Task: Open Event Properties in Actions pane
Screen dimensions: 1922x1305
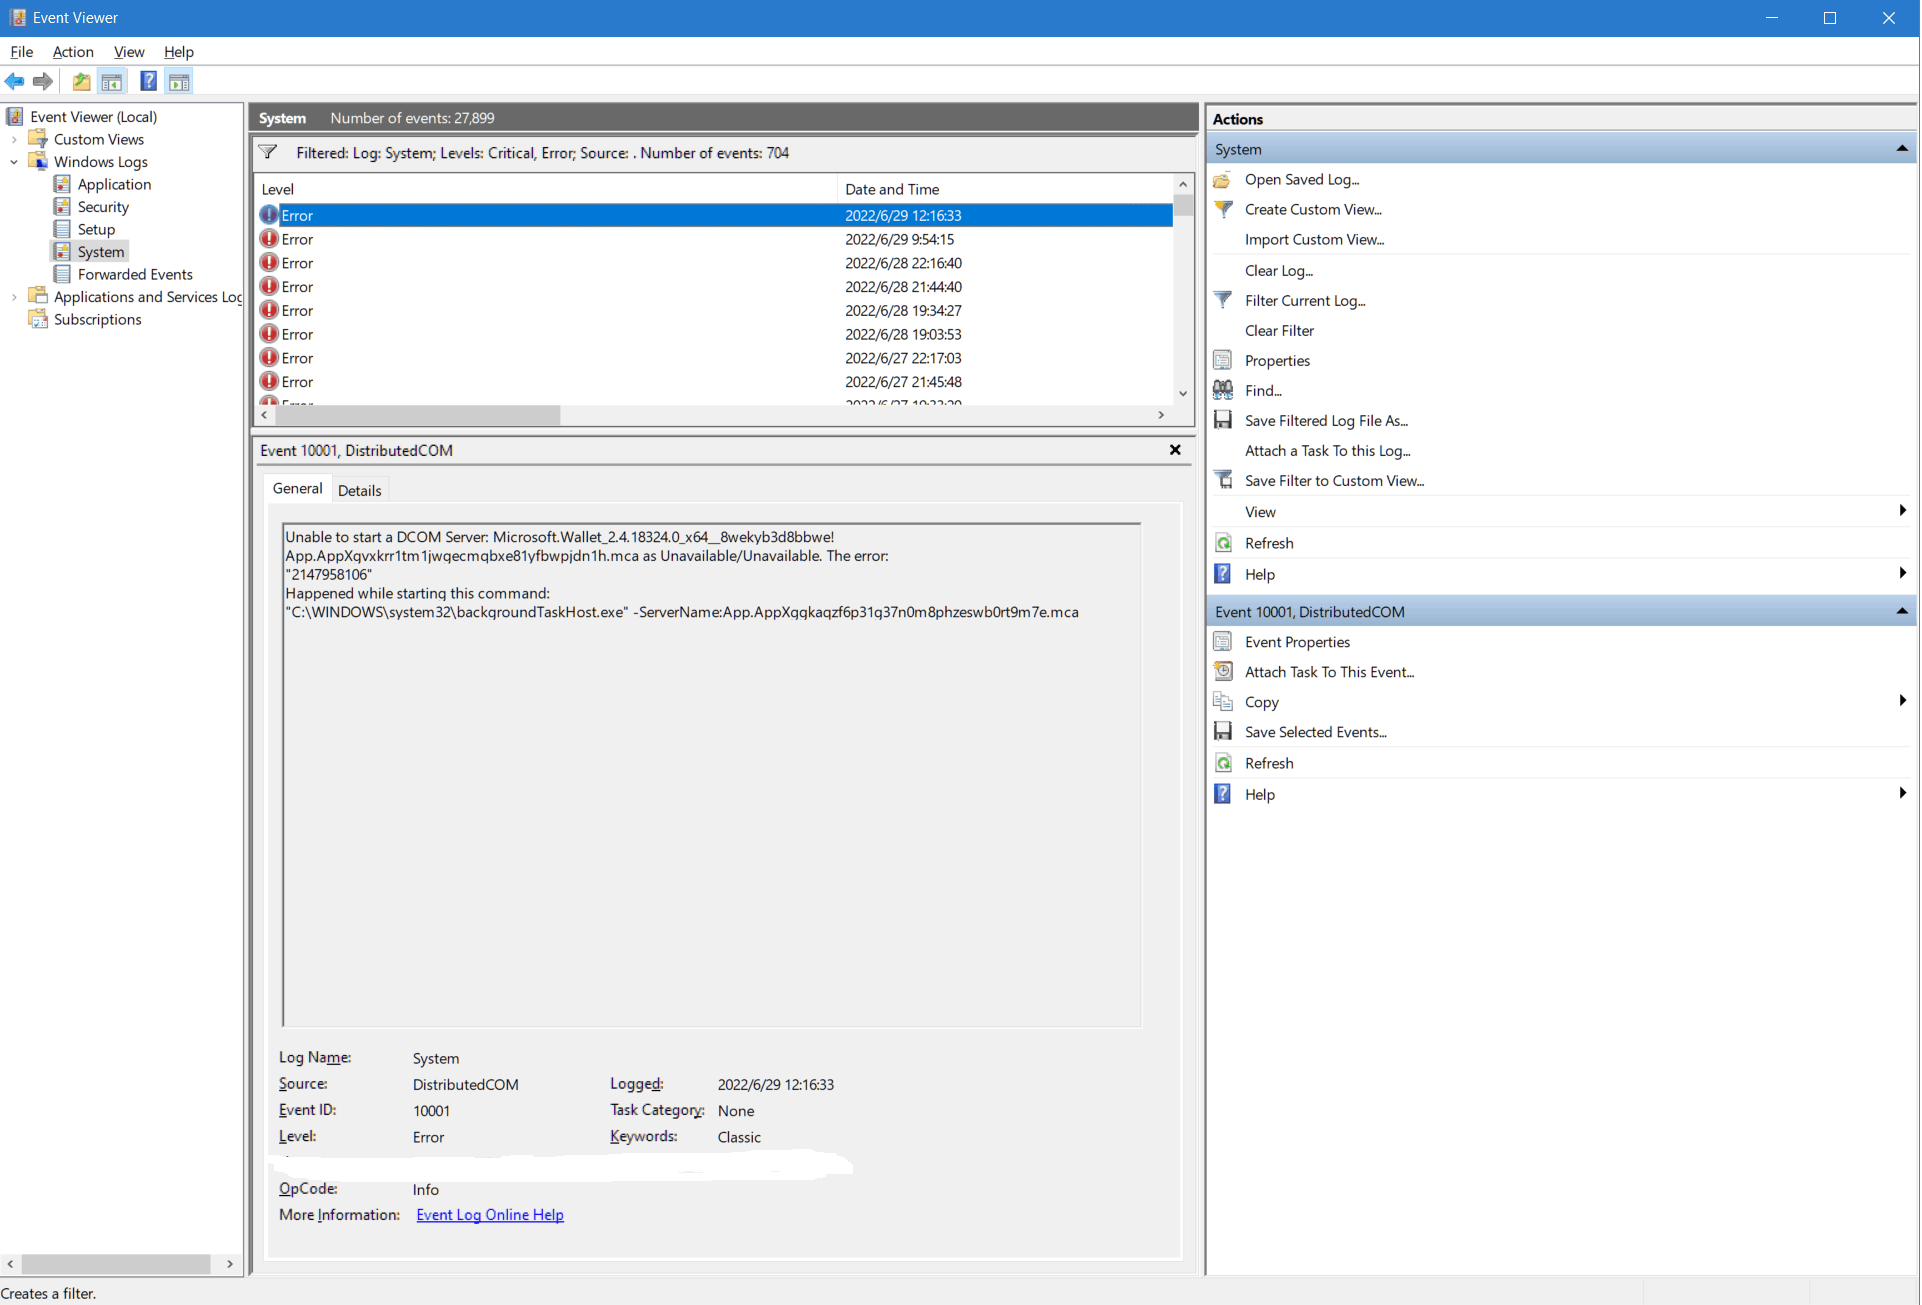Action: (x=1297, y=642)
